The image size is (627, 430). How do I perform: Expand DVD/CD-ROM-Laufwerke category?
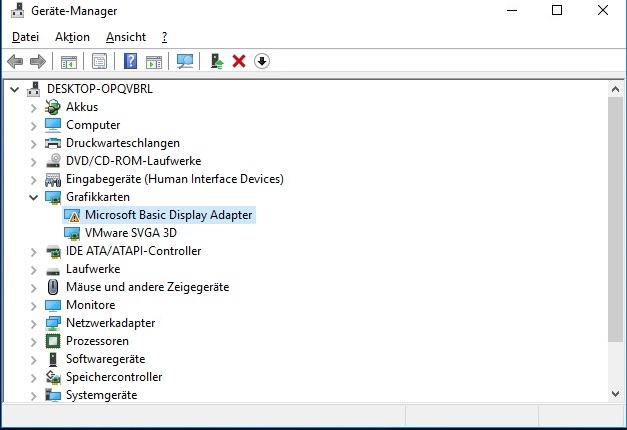pyautogui.click(x=34, y=162)
